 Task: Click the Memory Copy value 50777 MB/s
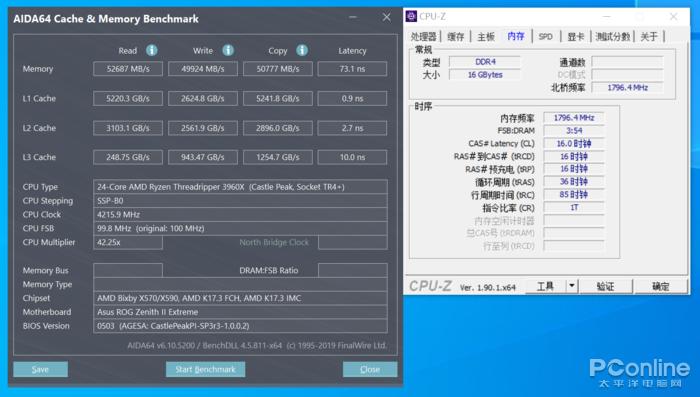click(x=278, y=69)
